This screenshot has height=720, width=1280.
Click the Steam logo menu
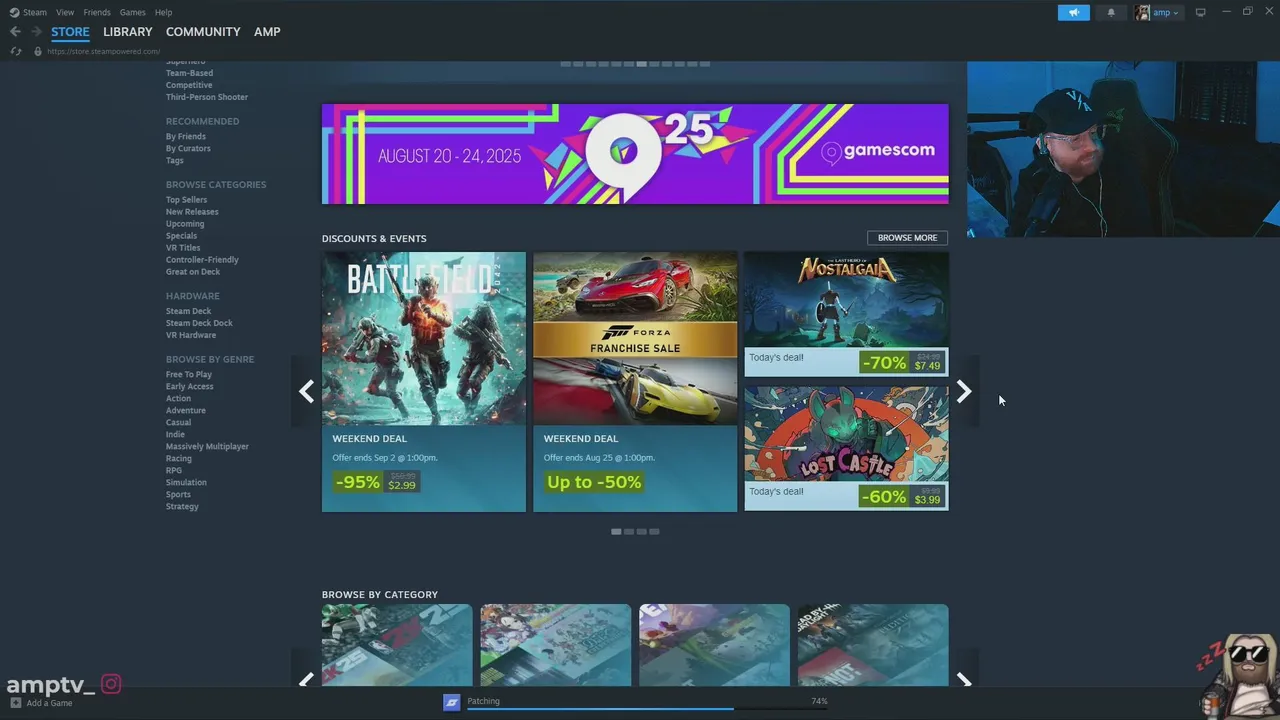tap(28, 12)
